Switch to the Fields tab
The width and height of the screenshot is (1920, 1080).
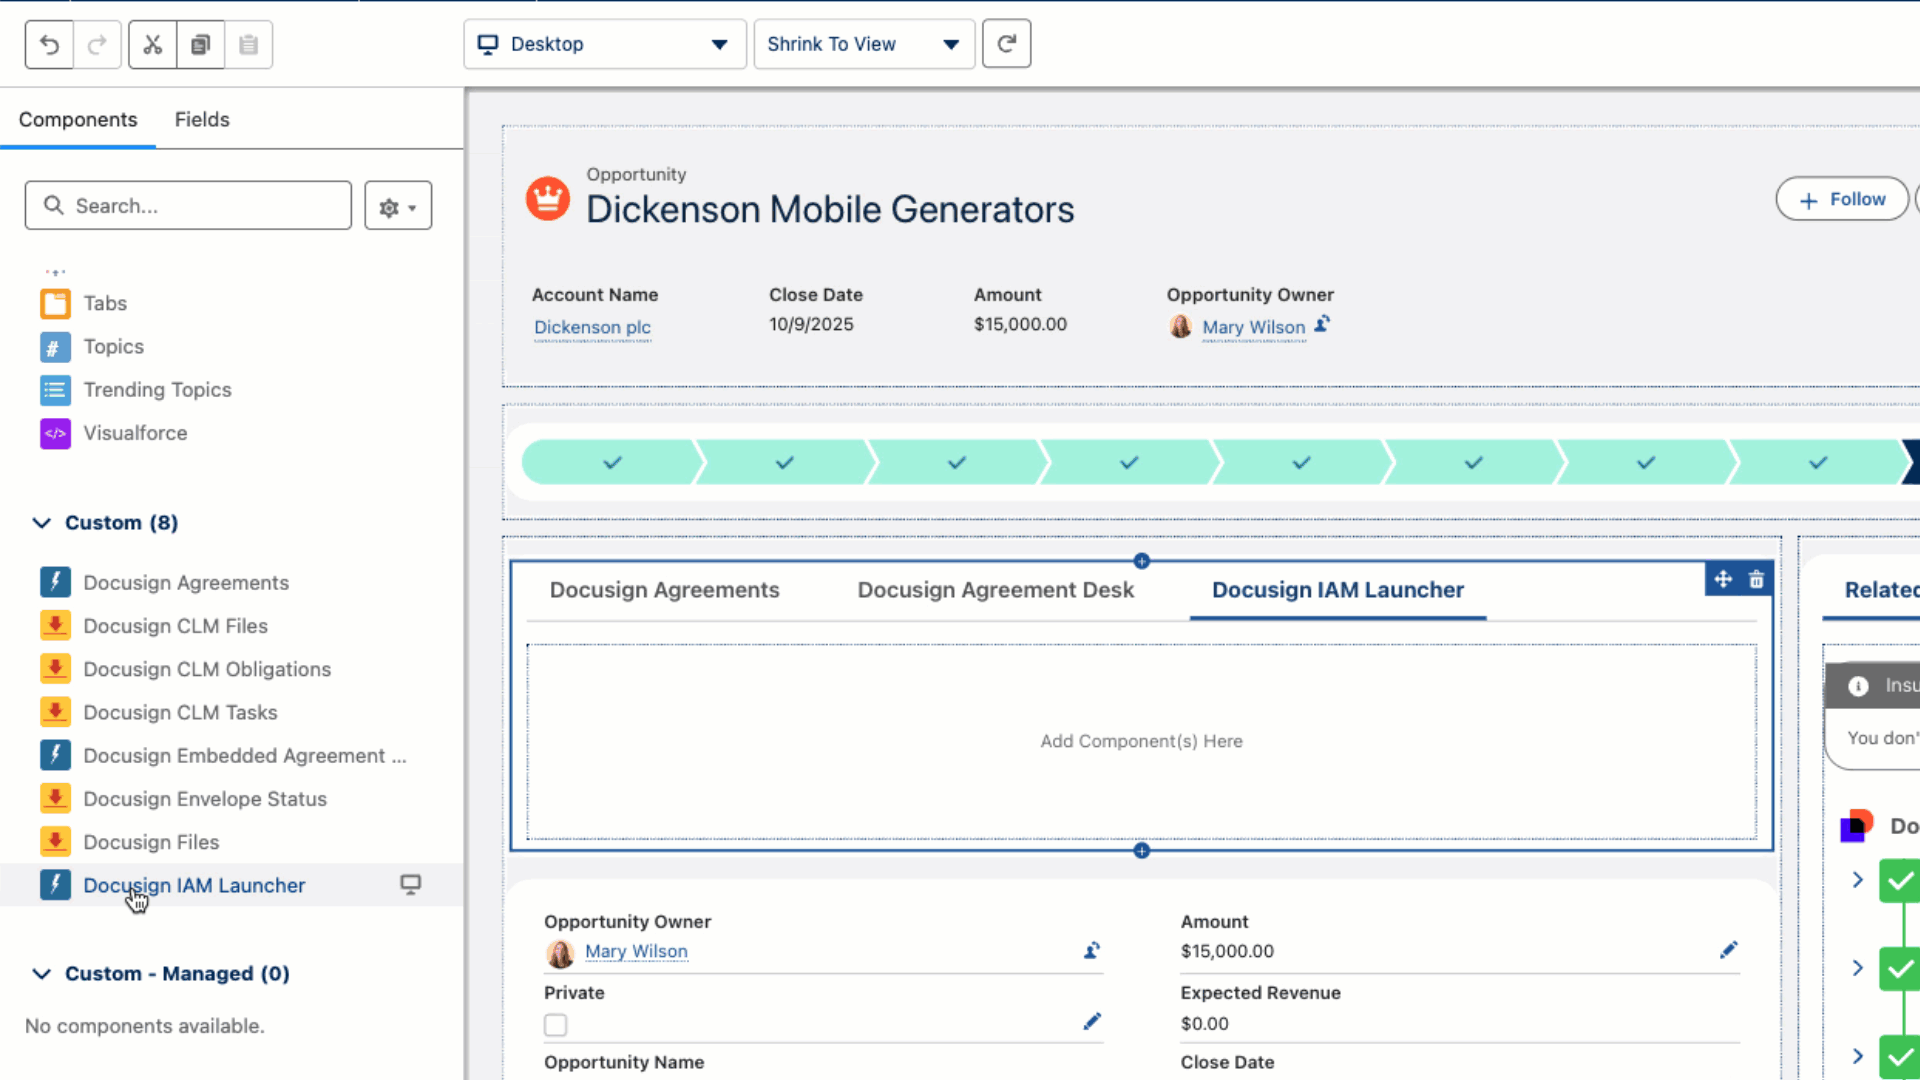(202, 119)
